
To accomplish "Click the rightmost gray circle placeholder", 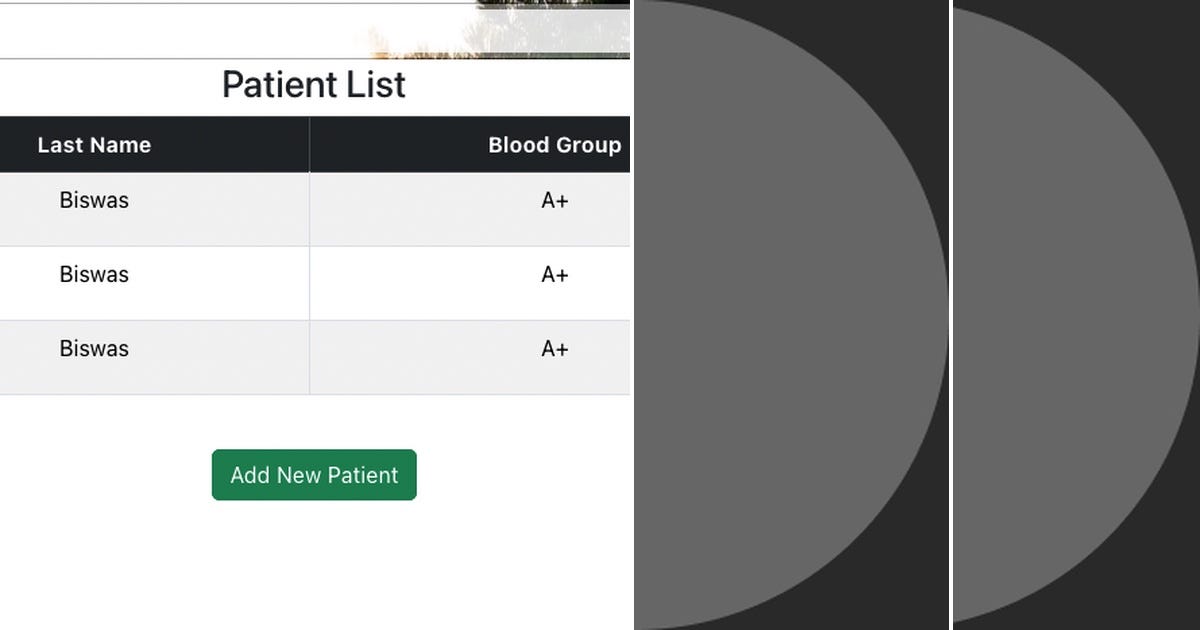I will [1070, 315].
